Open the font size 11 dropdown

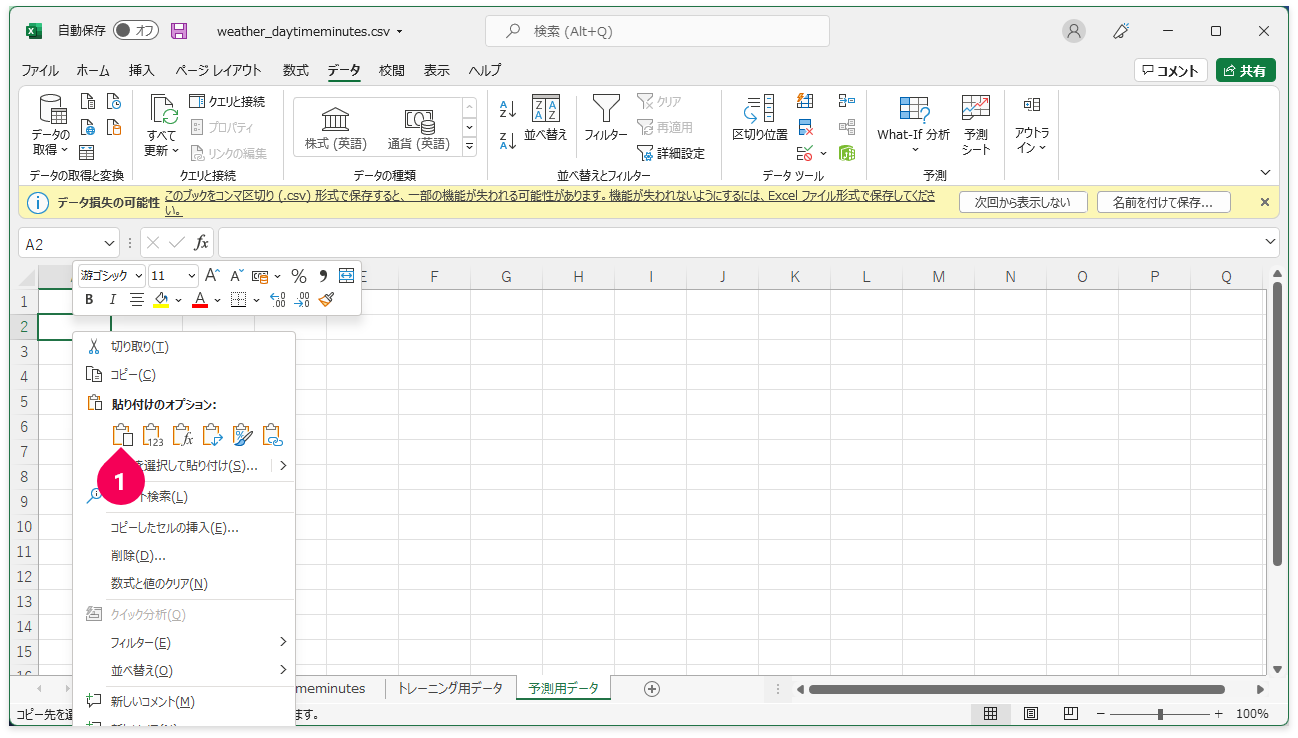[x=191, y=275]
